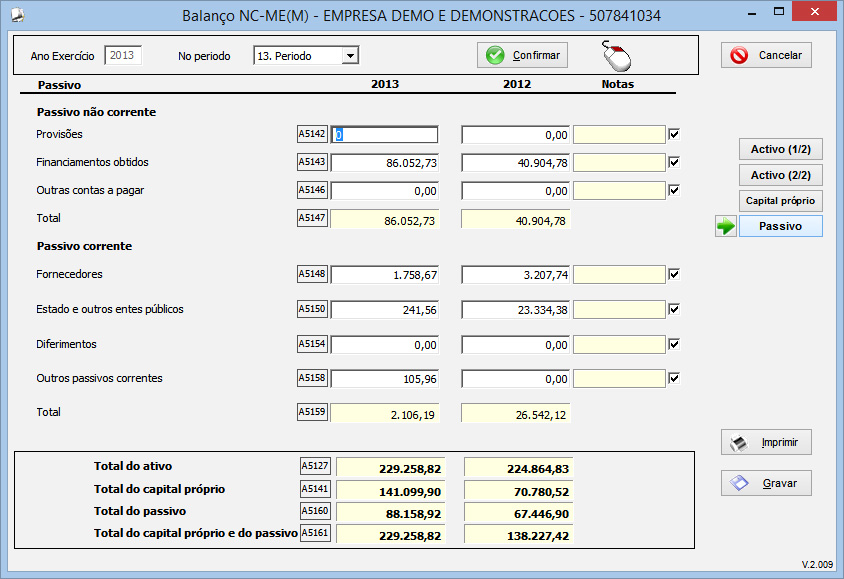Open the Capital próprio page

(x=780, y=201)
